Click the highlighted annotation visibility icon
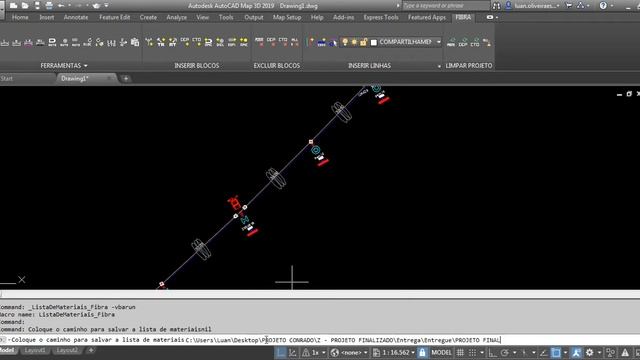Screen dimensions: 640x360 pos(576,352)
